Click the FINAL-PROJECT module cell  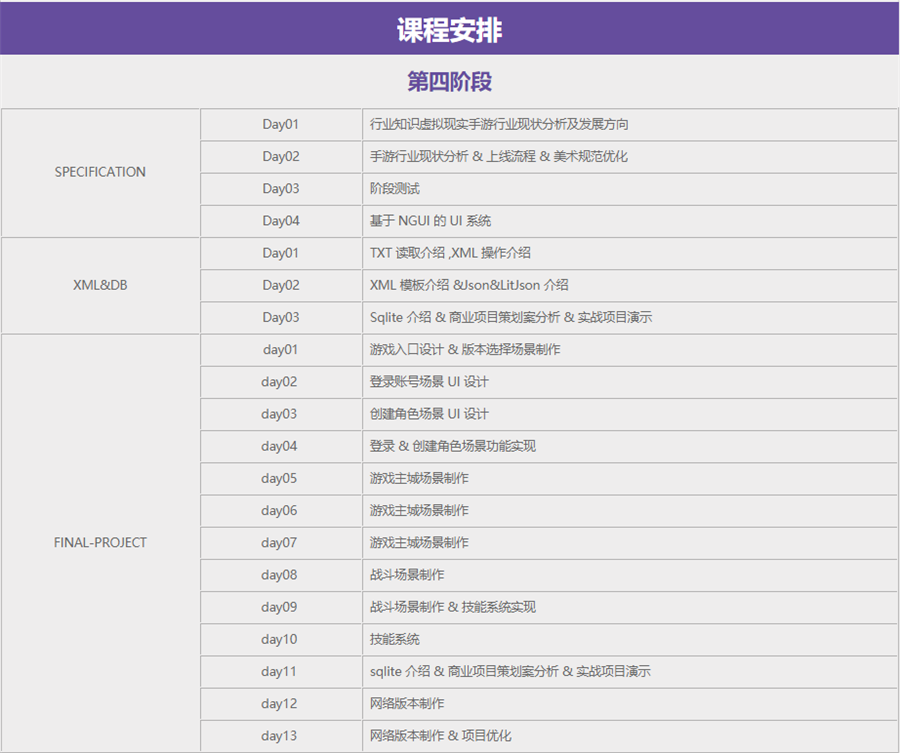[100, 543]
